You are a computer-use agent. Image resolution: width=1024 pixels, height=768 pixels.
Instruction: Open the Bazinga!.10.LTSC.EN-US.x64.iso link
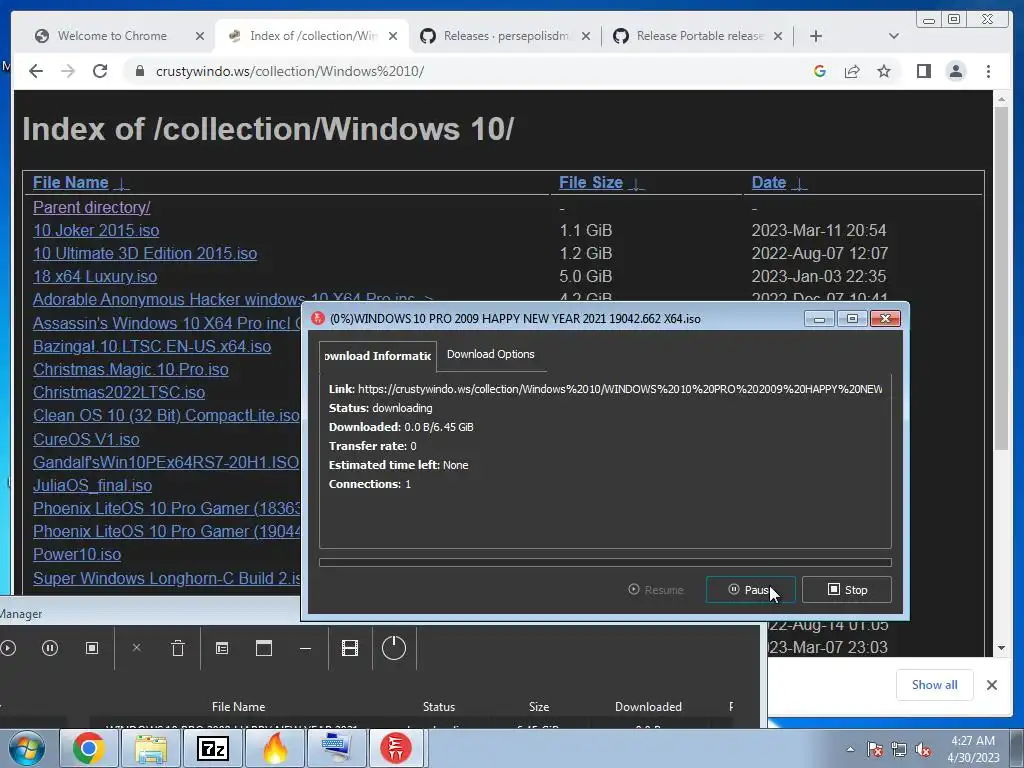[x=152, y=346]
